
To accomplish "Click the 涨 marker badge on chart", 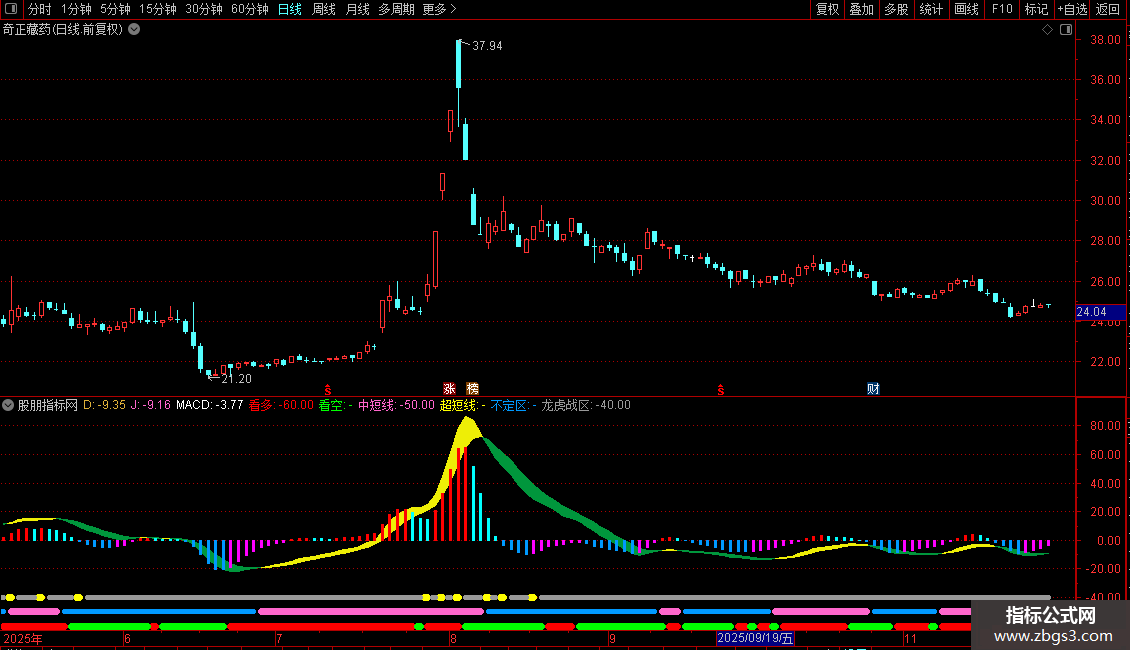I will tap(449, 388).
